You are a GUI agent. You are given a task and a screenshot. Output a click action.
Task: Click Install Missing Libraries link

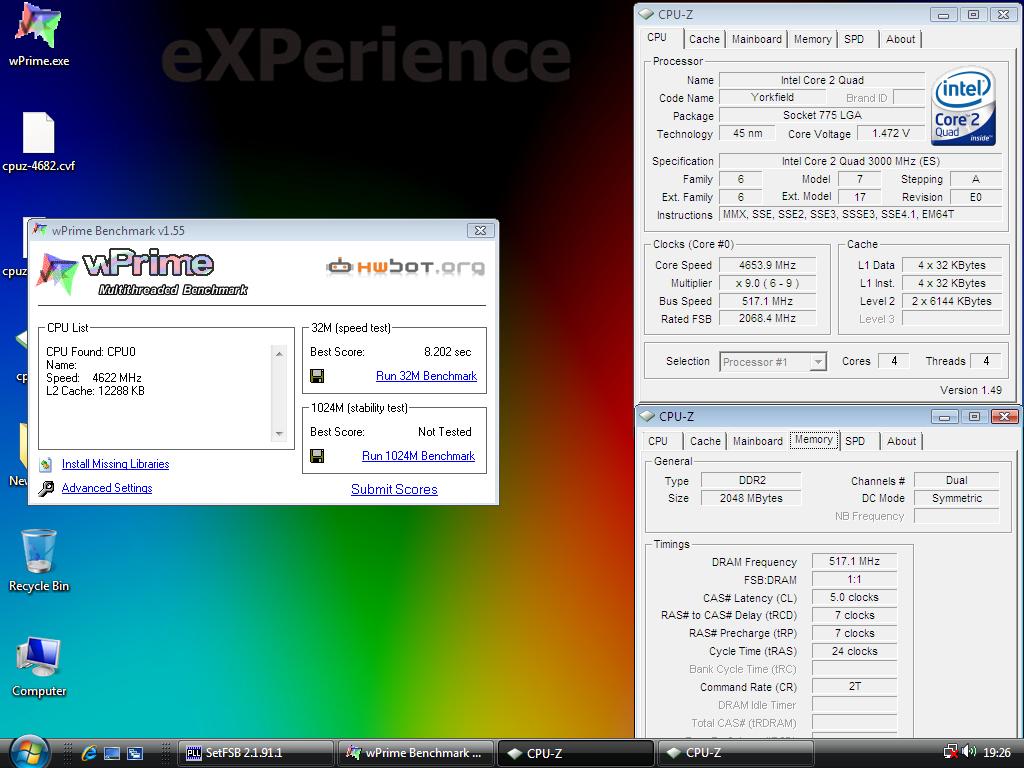(x=116, y=464)
